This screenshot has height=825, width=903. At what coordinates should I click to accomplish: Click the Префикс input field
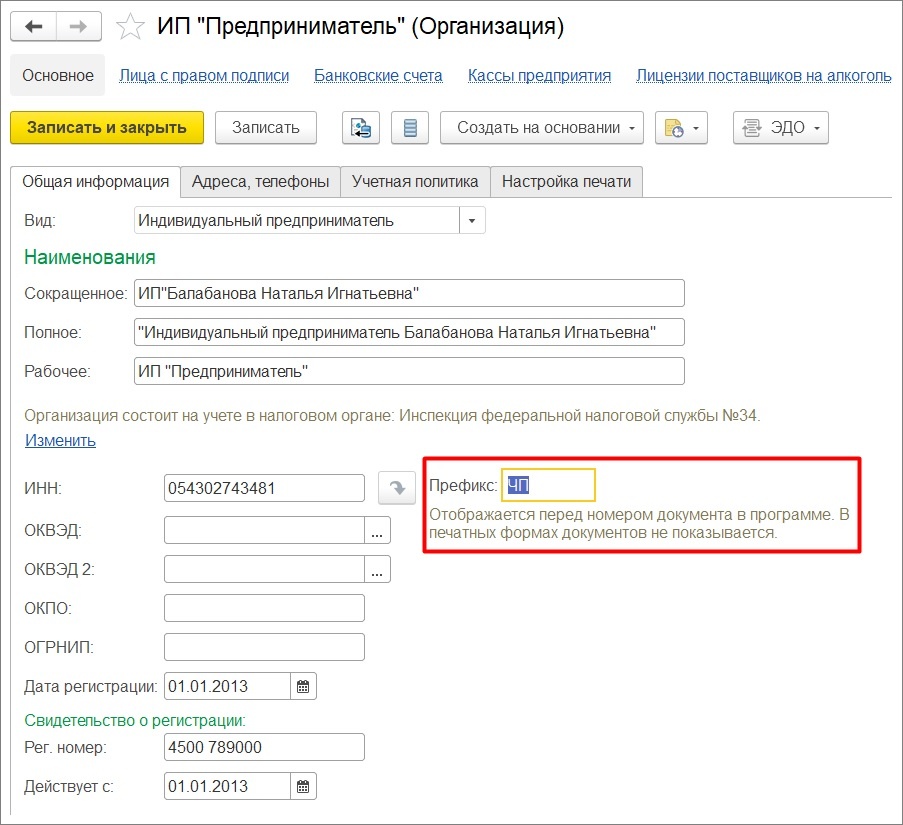548,485
